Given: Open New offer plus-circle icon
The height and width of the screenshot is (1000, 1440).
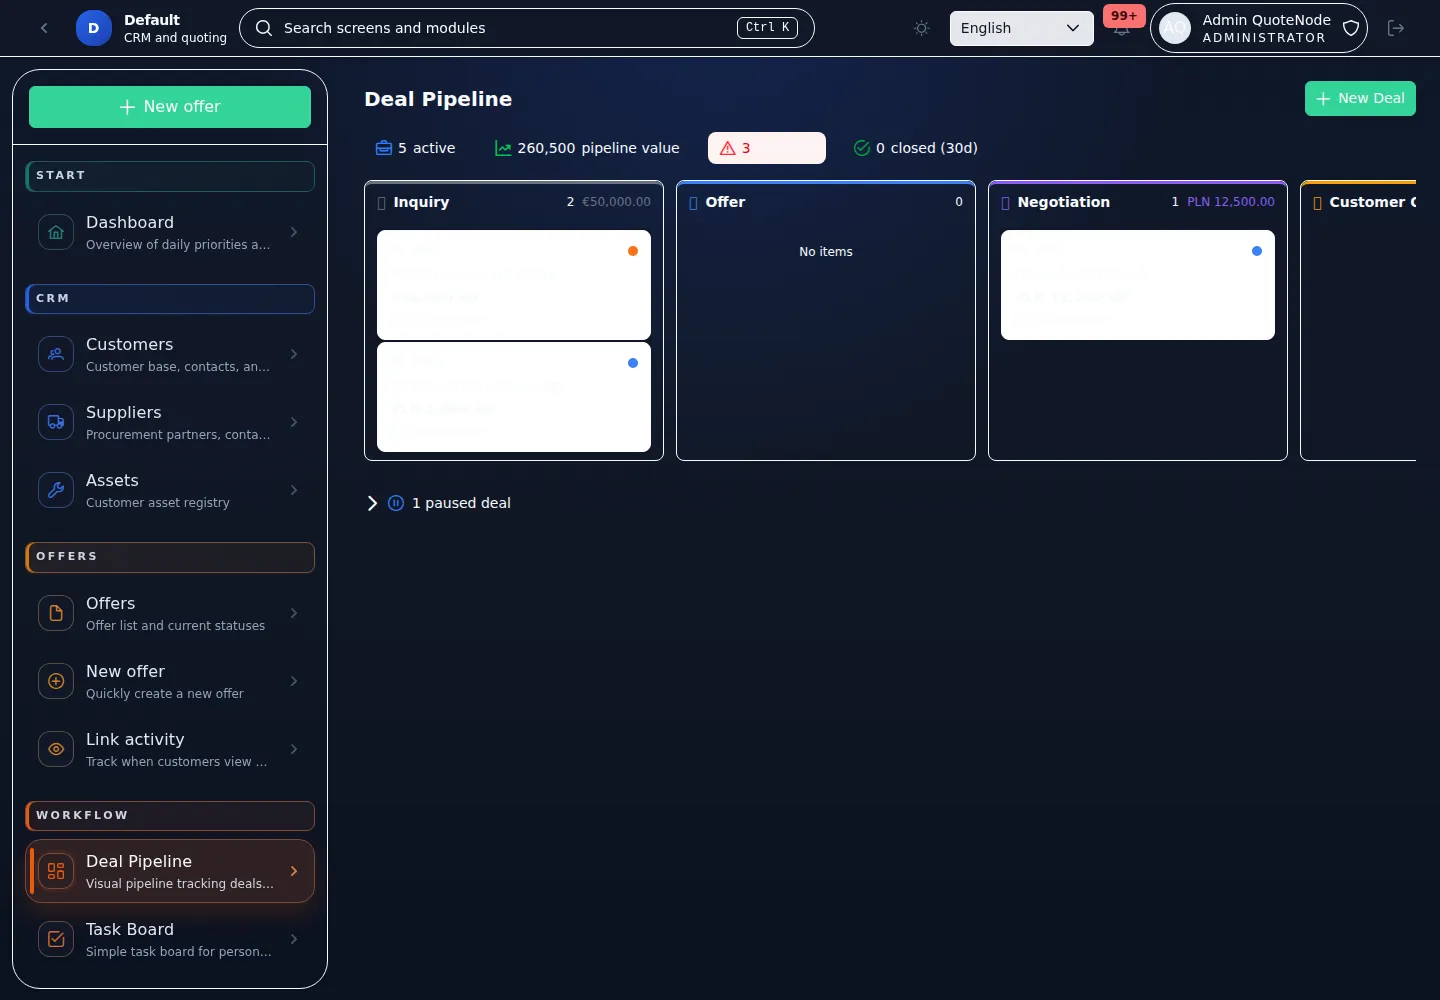Looking at the screenshot, I should pos(56,681).
